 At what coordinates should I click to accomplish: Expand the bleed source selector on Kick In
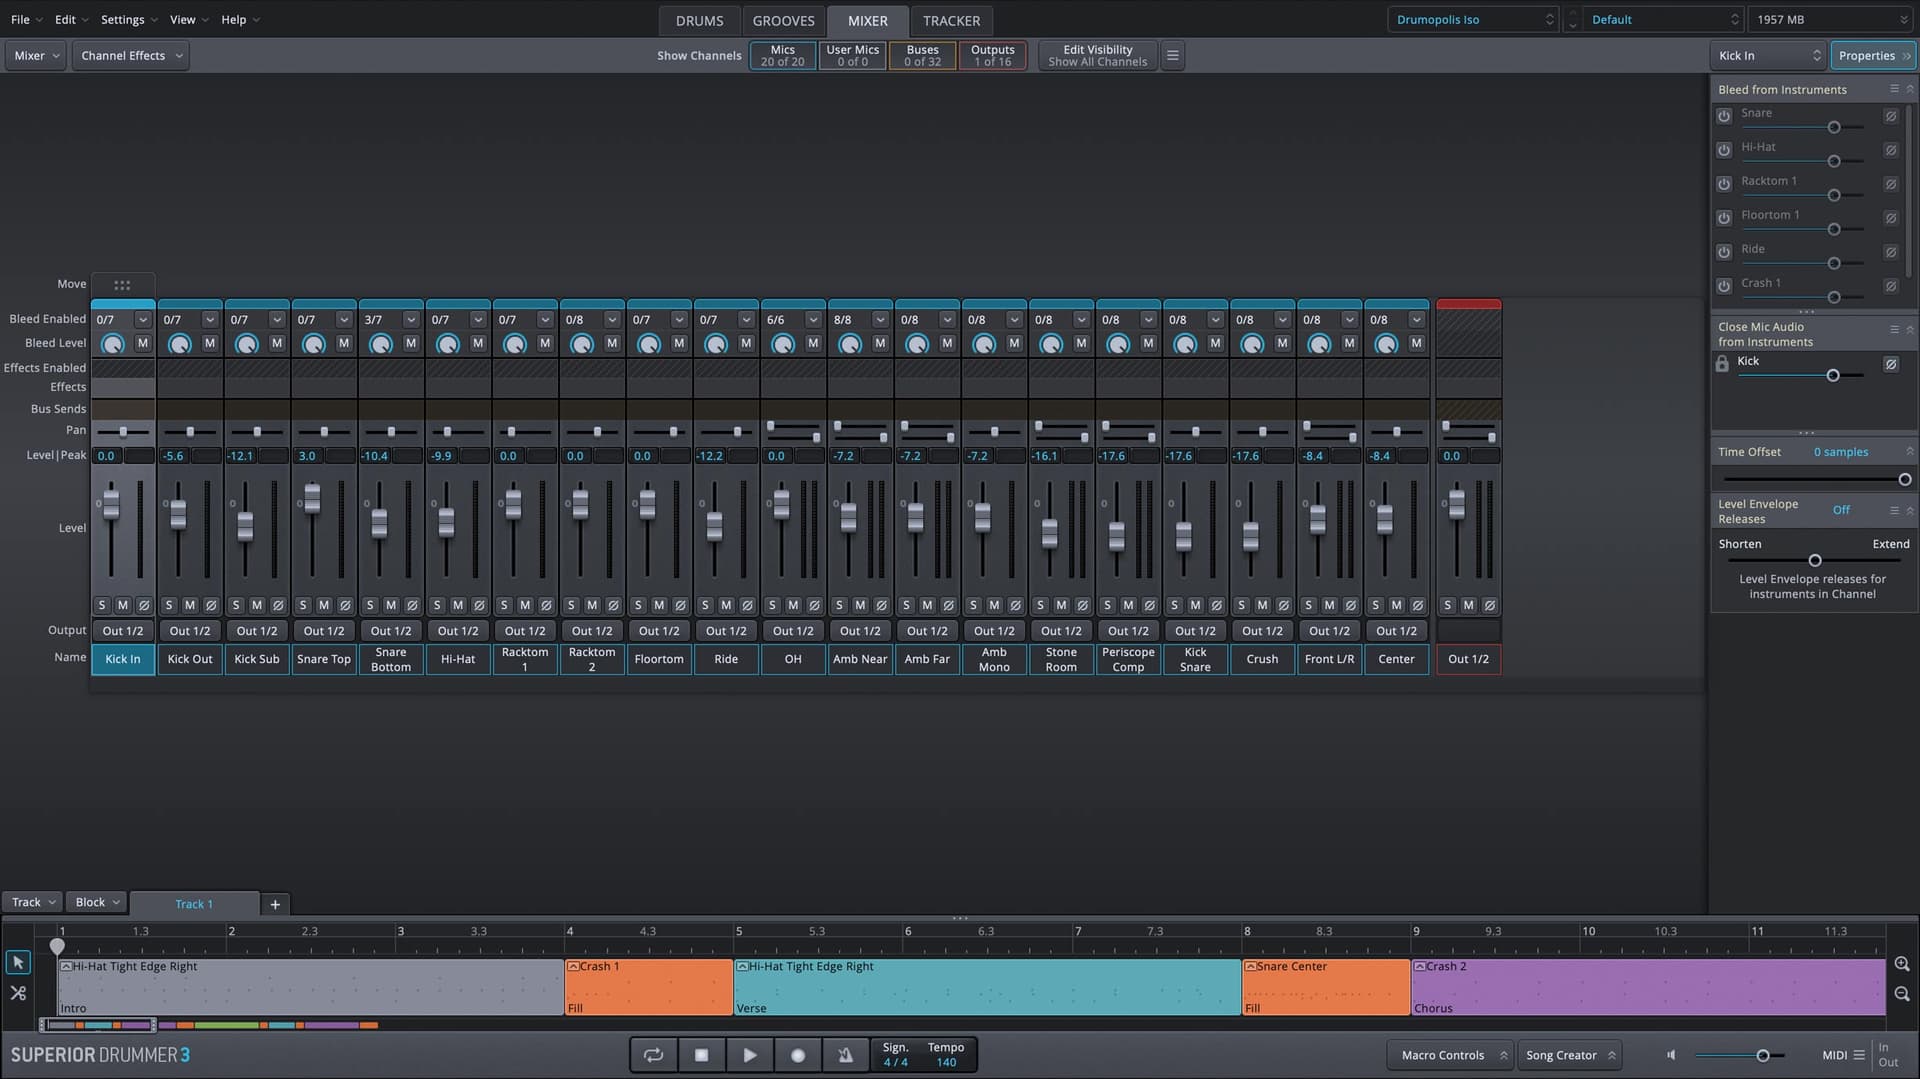(143, 319)
